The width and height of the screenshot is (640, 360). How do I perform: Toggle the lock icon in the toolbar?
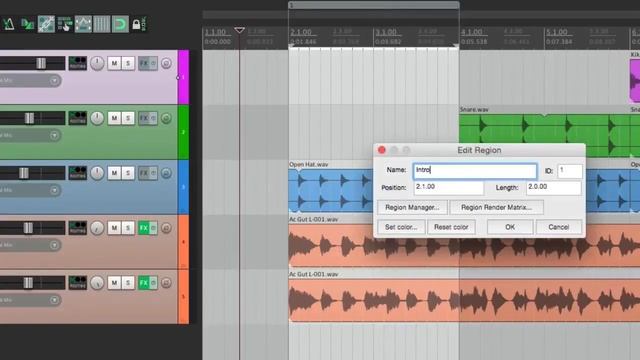pyautogui.click(x=136, y=24)
